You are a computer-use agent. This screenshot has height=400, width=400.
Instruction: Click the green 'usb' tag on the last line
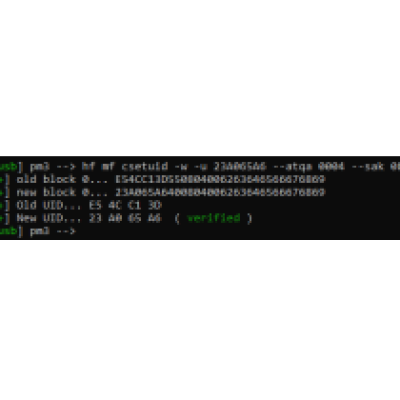point(8,231)
